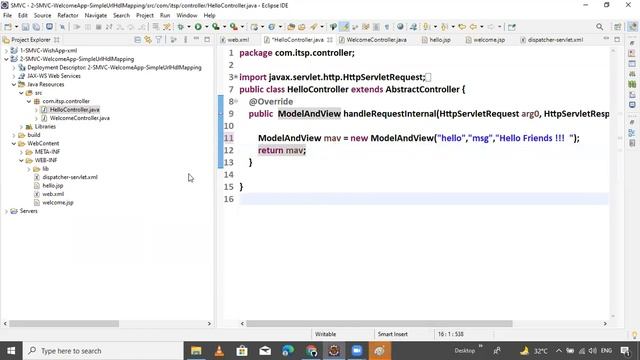Screen dimensions: 640x360
Task: Collapse the 2-SMVC-WelcomeApp-SimpleUrlHdlMapping project
Action: 6,59
